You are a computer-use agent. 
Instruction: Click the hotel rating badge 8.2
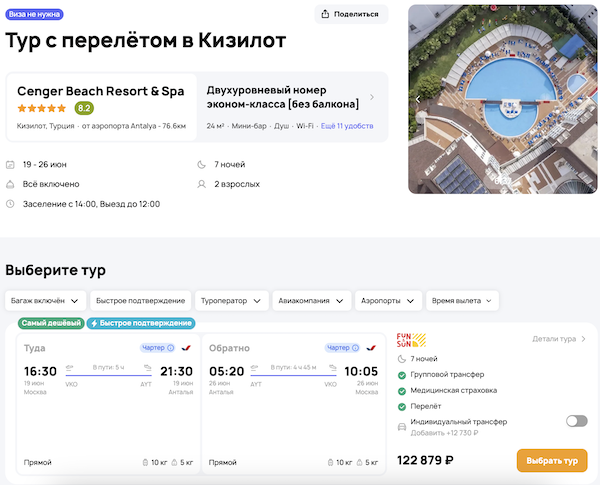tap(84, 108)
